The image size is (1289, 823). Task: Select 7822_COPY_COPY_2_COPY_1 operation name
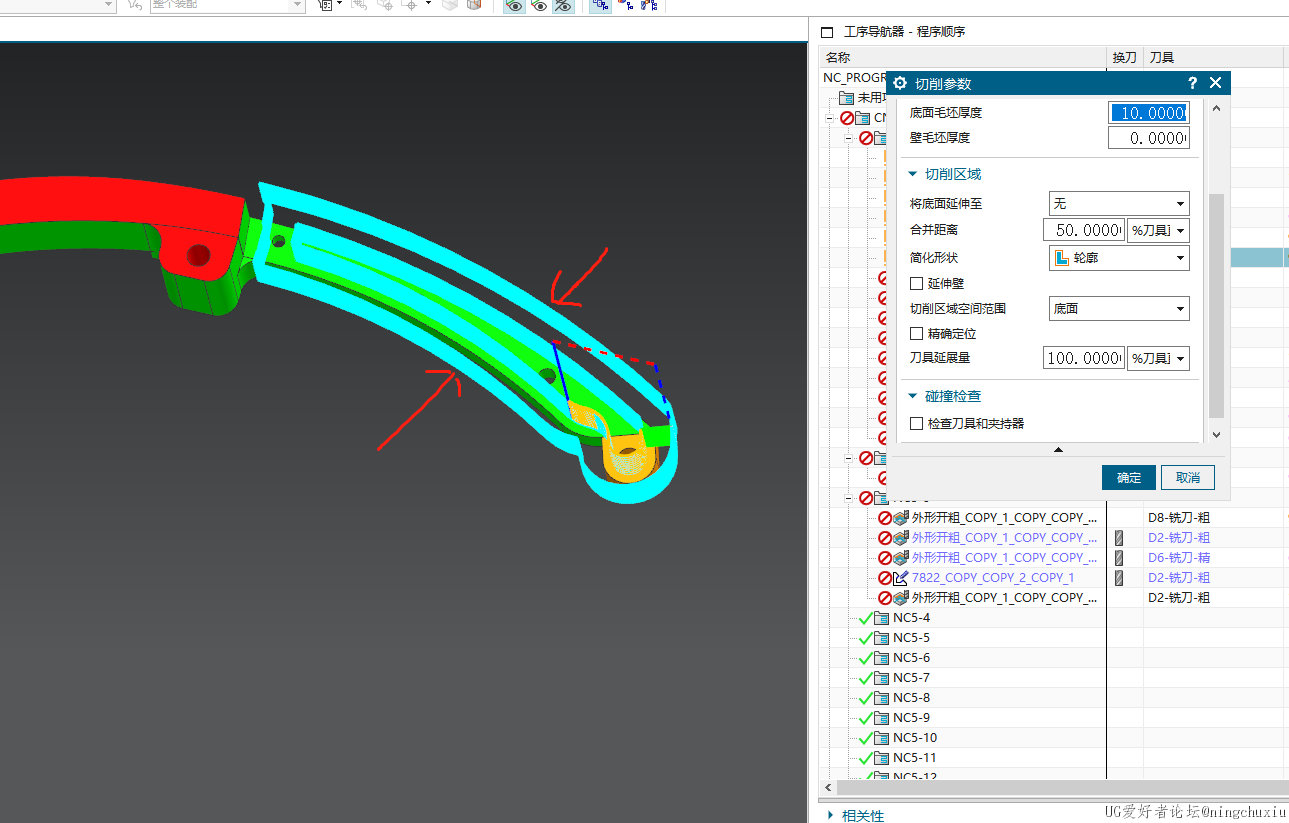click(993, 578)
